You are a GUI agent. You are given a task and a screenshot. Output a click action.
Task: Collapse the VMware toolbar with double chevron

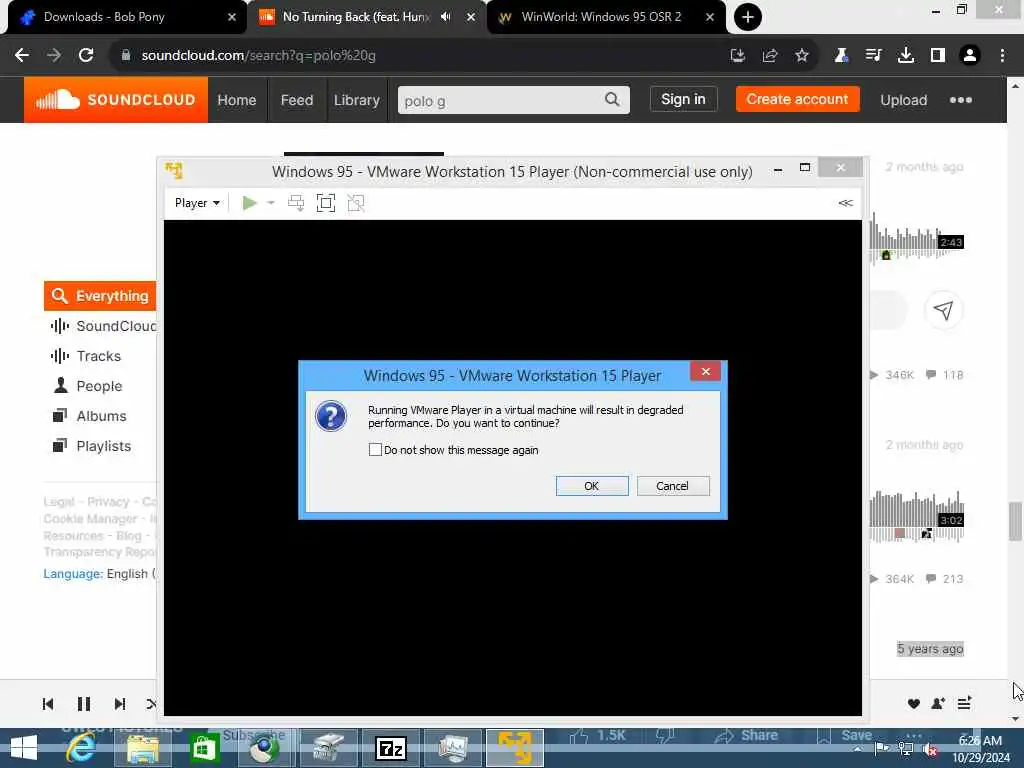pos(845,203)
